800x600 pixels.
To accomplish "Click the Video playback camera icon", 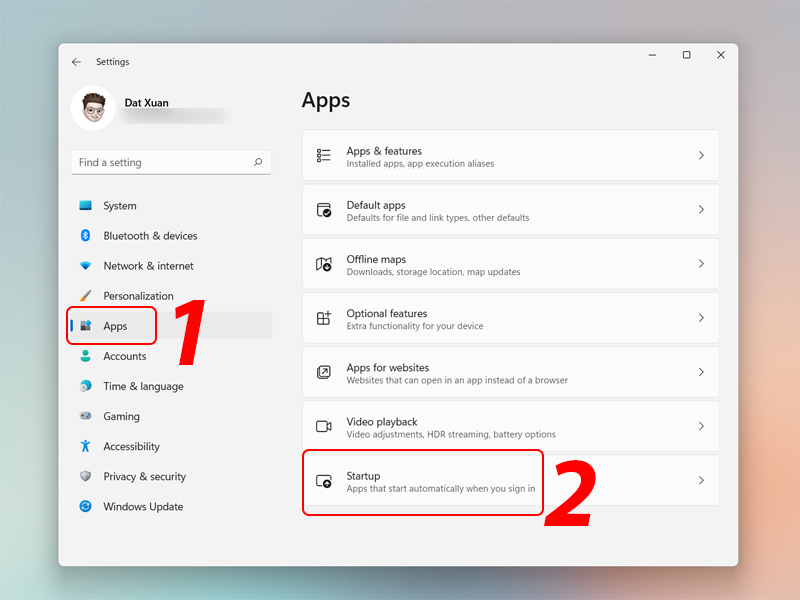I will click(323, 426).
